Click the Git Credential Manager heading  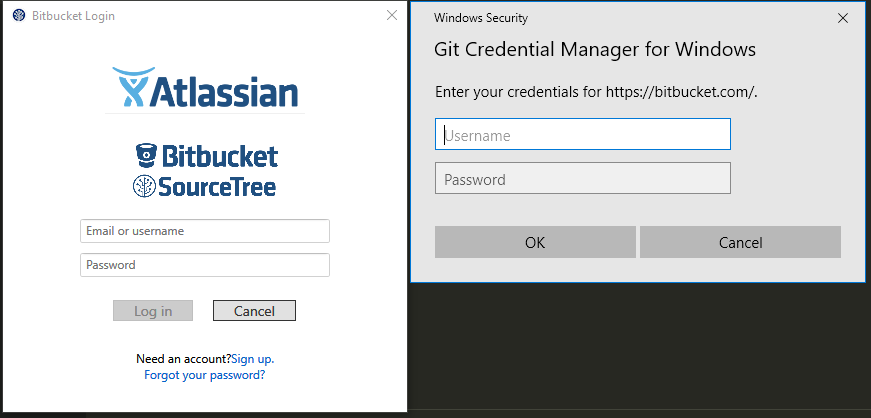(x=594, y=49)
